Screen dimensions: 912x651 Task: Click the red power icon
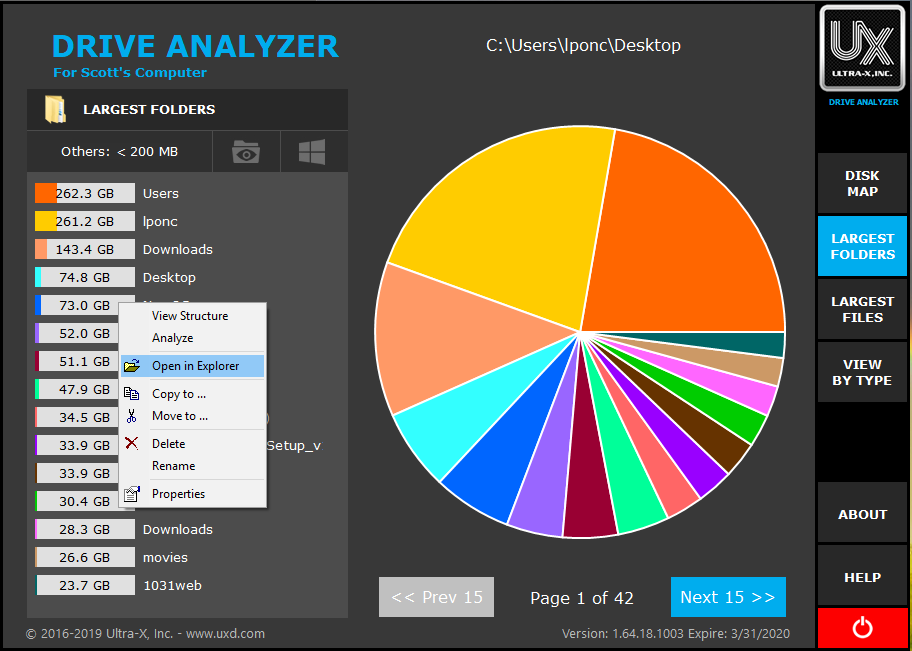tap(862, 627)
